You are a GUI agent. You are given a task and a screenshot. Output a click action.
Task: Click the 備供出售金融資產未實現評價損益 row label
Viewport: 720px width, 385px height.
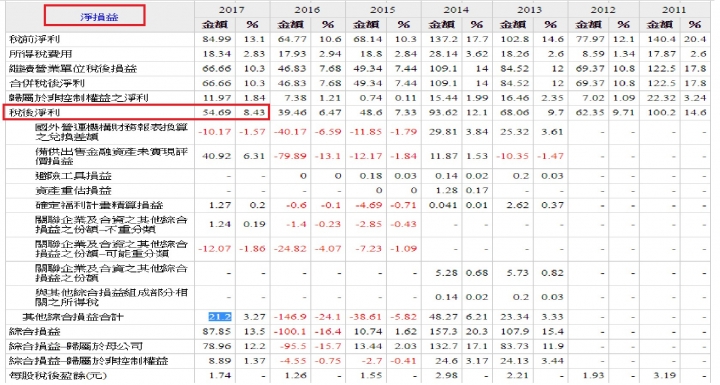(x=112, y=156)
